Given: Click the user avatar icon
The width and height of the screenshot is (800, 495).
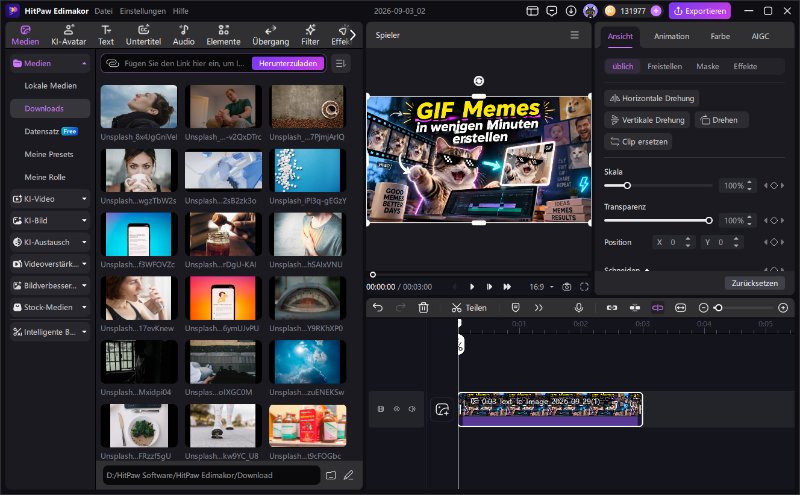Looking at the screenshot, I should (590, 11).
